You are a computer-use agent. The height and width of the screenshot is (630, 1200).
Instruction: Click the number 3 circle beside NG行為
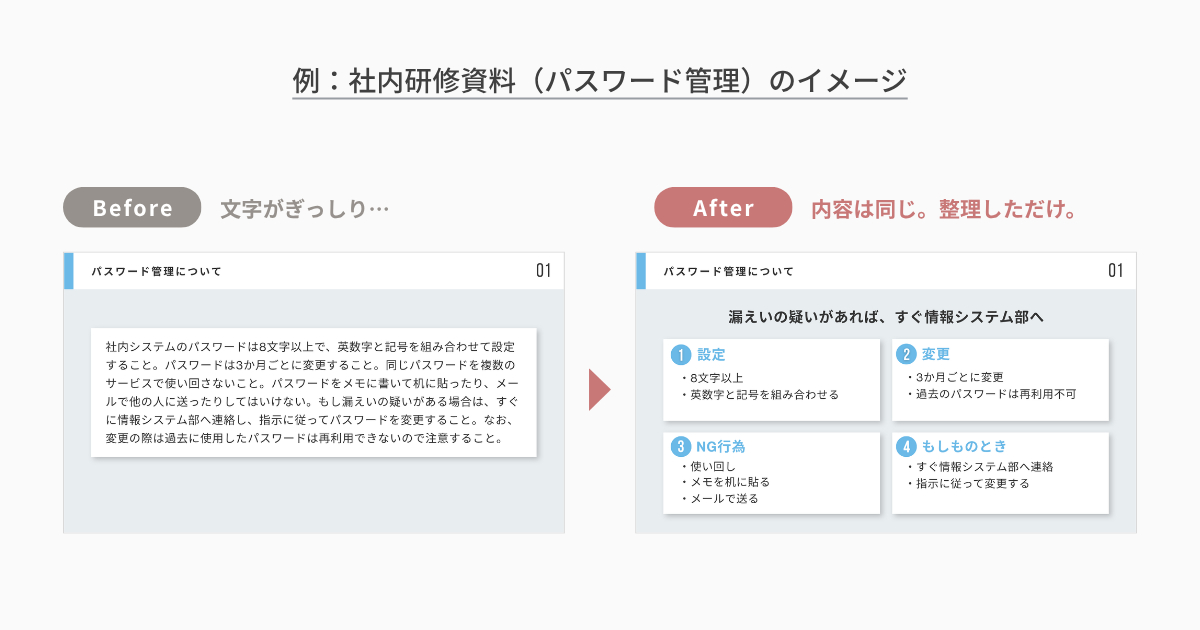(681, 446)
